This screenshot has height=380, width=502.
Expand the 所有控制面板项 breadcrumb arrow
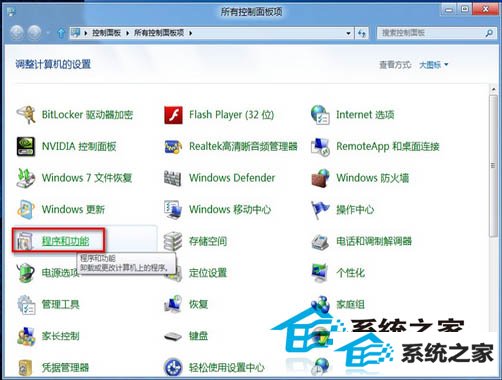(190, 33)
